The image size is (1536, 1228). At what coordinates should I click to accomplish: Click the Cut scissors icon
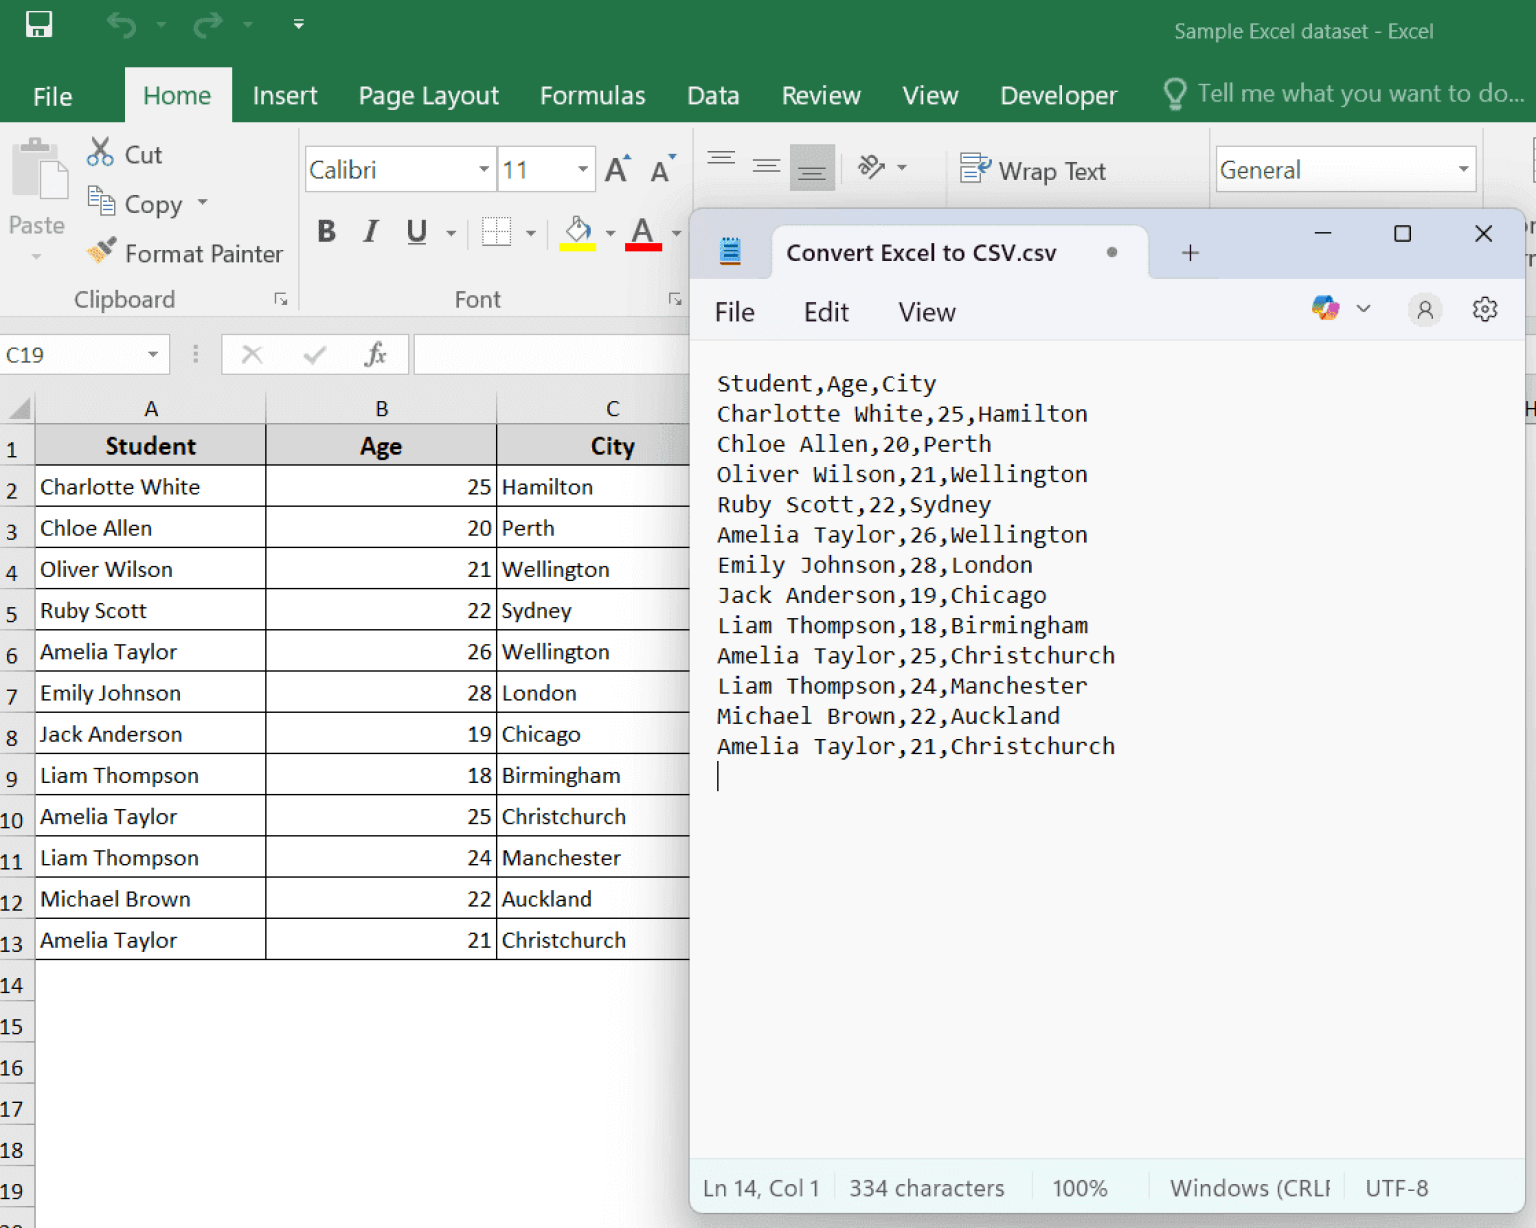point(100,151)
